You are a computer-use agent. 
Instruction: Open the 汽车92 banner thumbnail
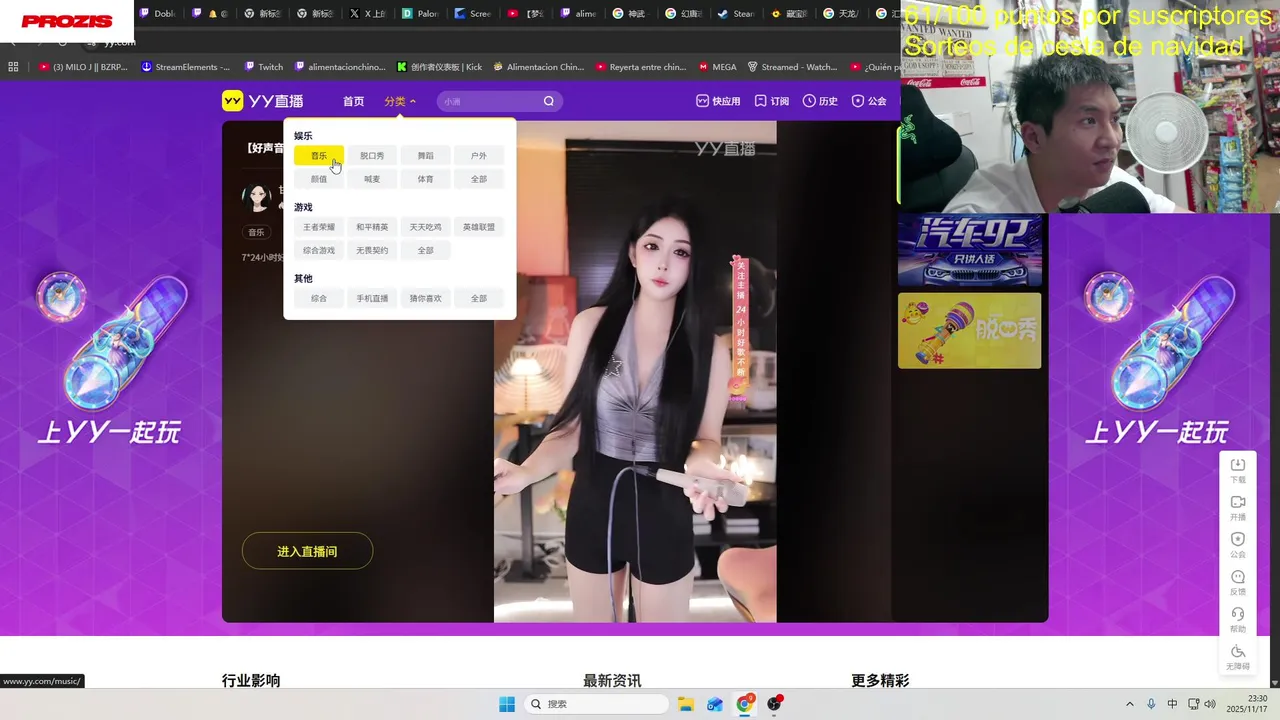[969, 250]
